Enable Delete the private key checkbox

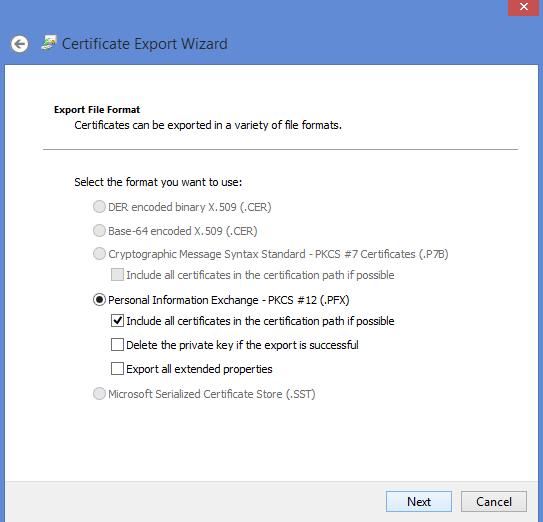[117, 345]
